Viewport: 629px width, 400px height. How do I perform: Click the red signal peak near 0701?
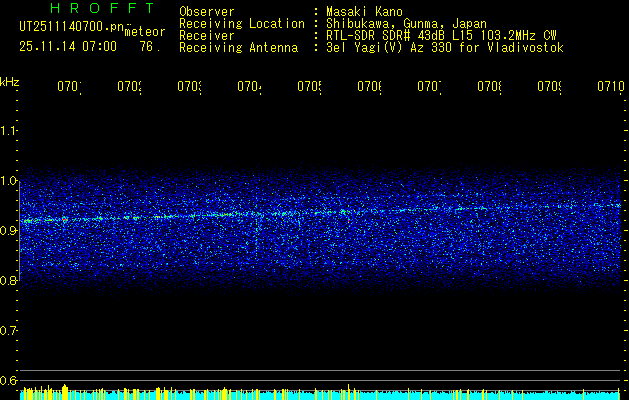64,219
